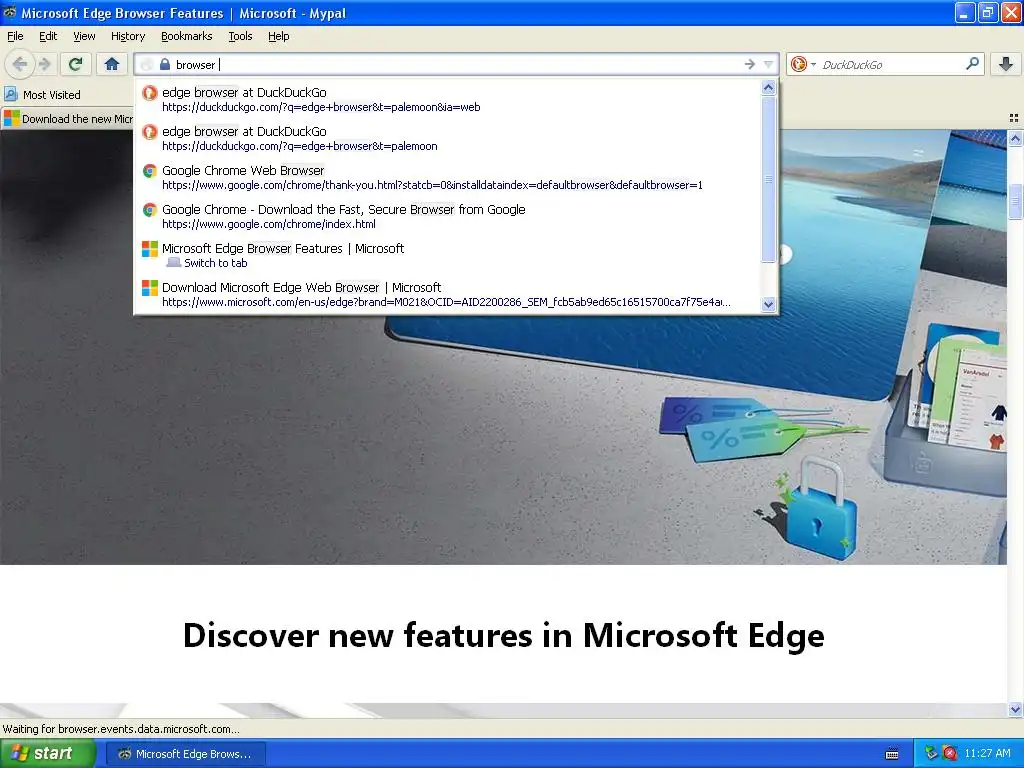Image resolution: width=1024 pixels, height=768 pixels.
Task: Choose the 'Google Chrome Web Browser' suggestion
Action: click(x=447, y=178)
